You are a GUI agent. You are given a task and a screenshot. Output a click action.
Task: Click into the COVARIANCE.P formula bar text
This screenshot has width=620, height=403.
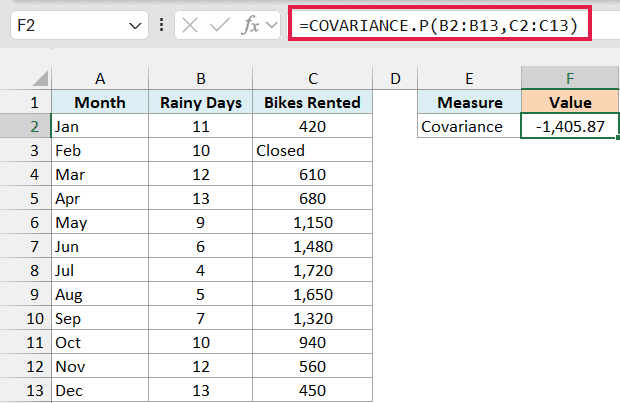coord(439,26)
